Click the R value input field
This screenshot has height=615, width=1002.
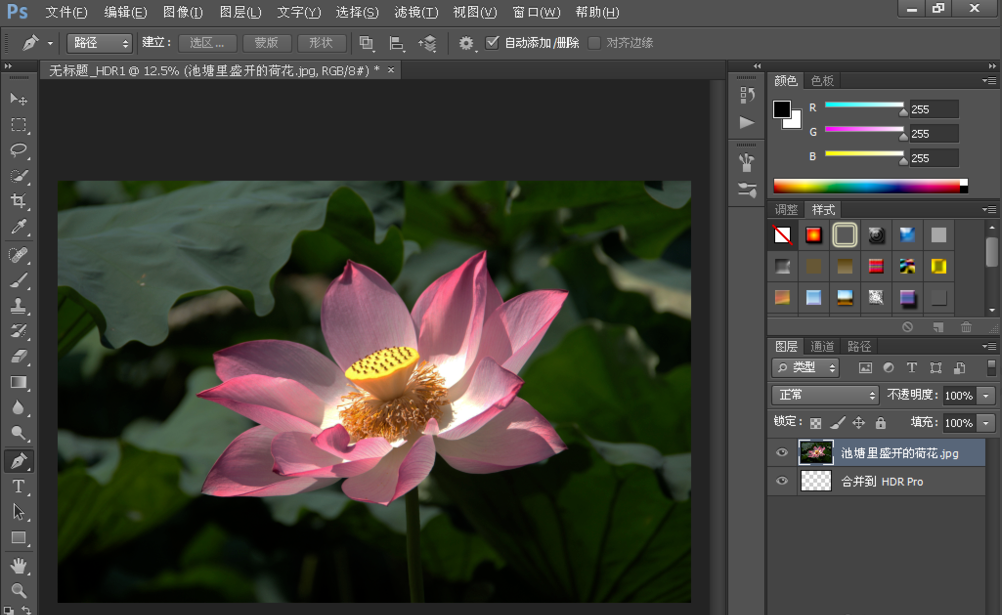click(932, 109)
